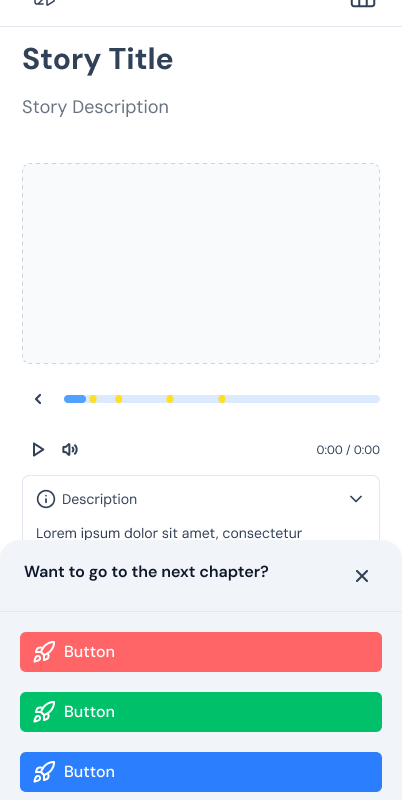This screenshot has height=800, width=402.
Task: Click the rocket icon on the green button
Action: pos(44,712)
